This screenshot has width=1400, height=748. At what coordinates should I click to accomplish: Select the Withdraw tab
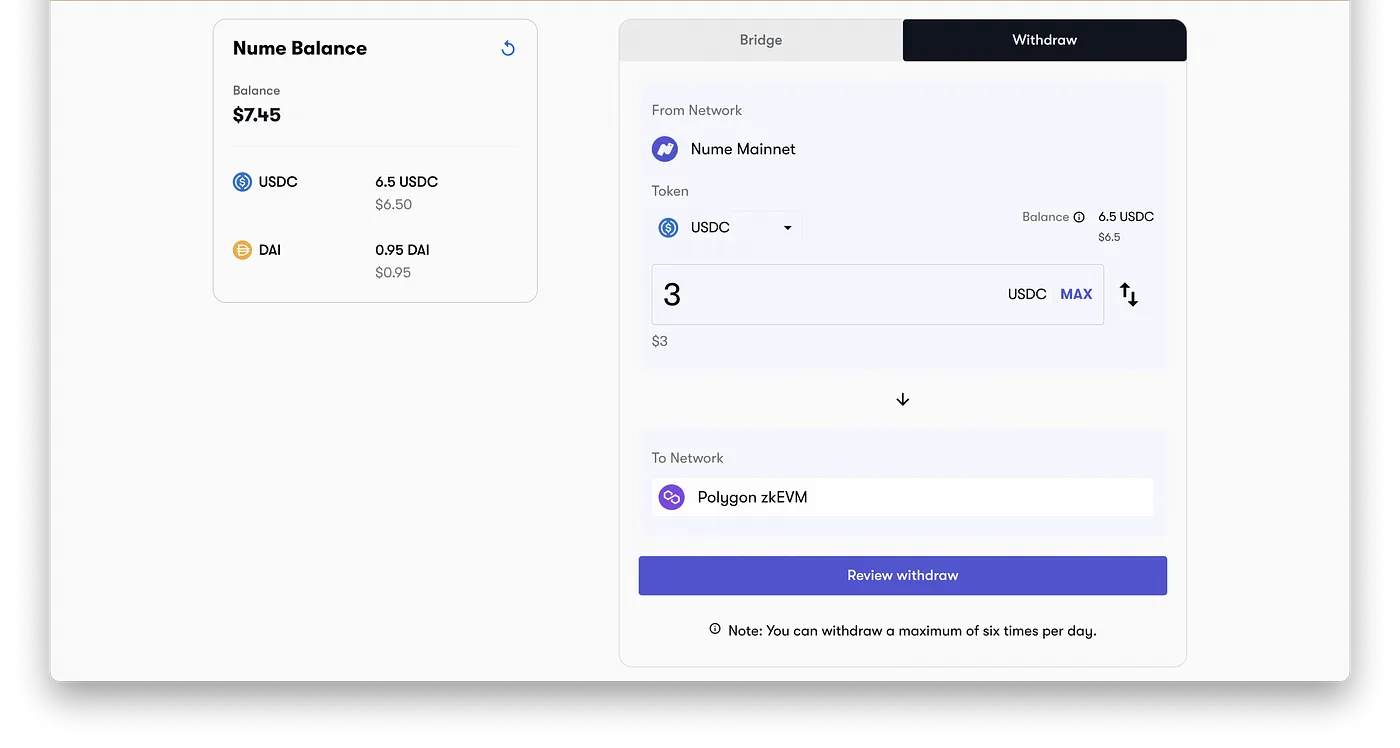pyautogui.click(x=1045, y=40)
